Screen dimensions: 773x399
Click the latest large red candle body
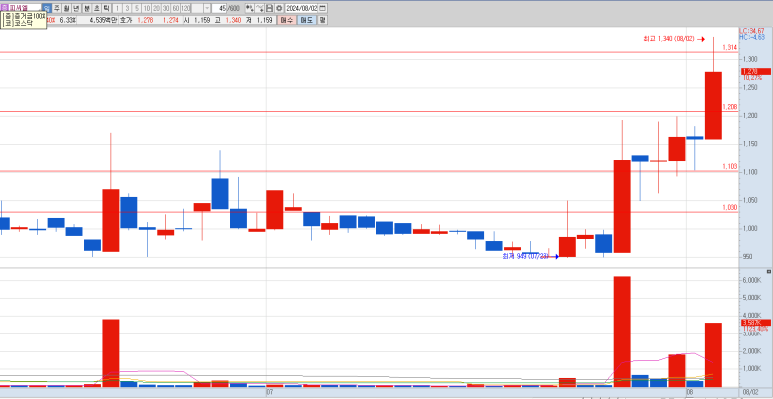[713, 106]
